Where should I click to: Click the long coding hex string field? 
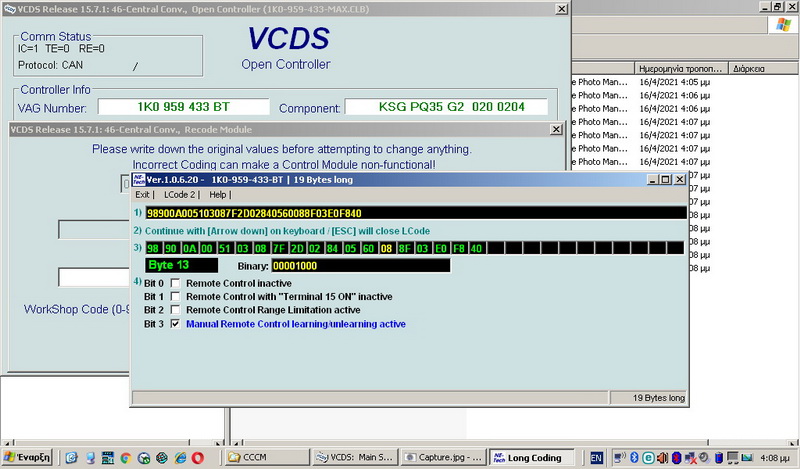click(416, 213)
